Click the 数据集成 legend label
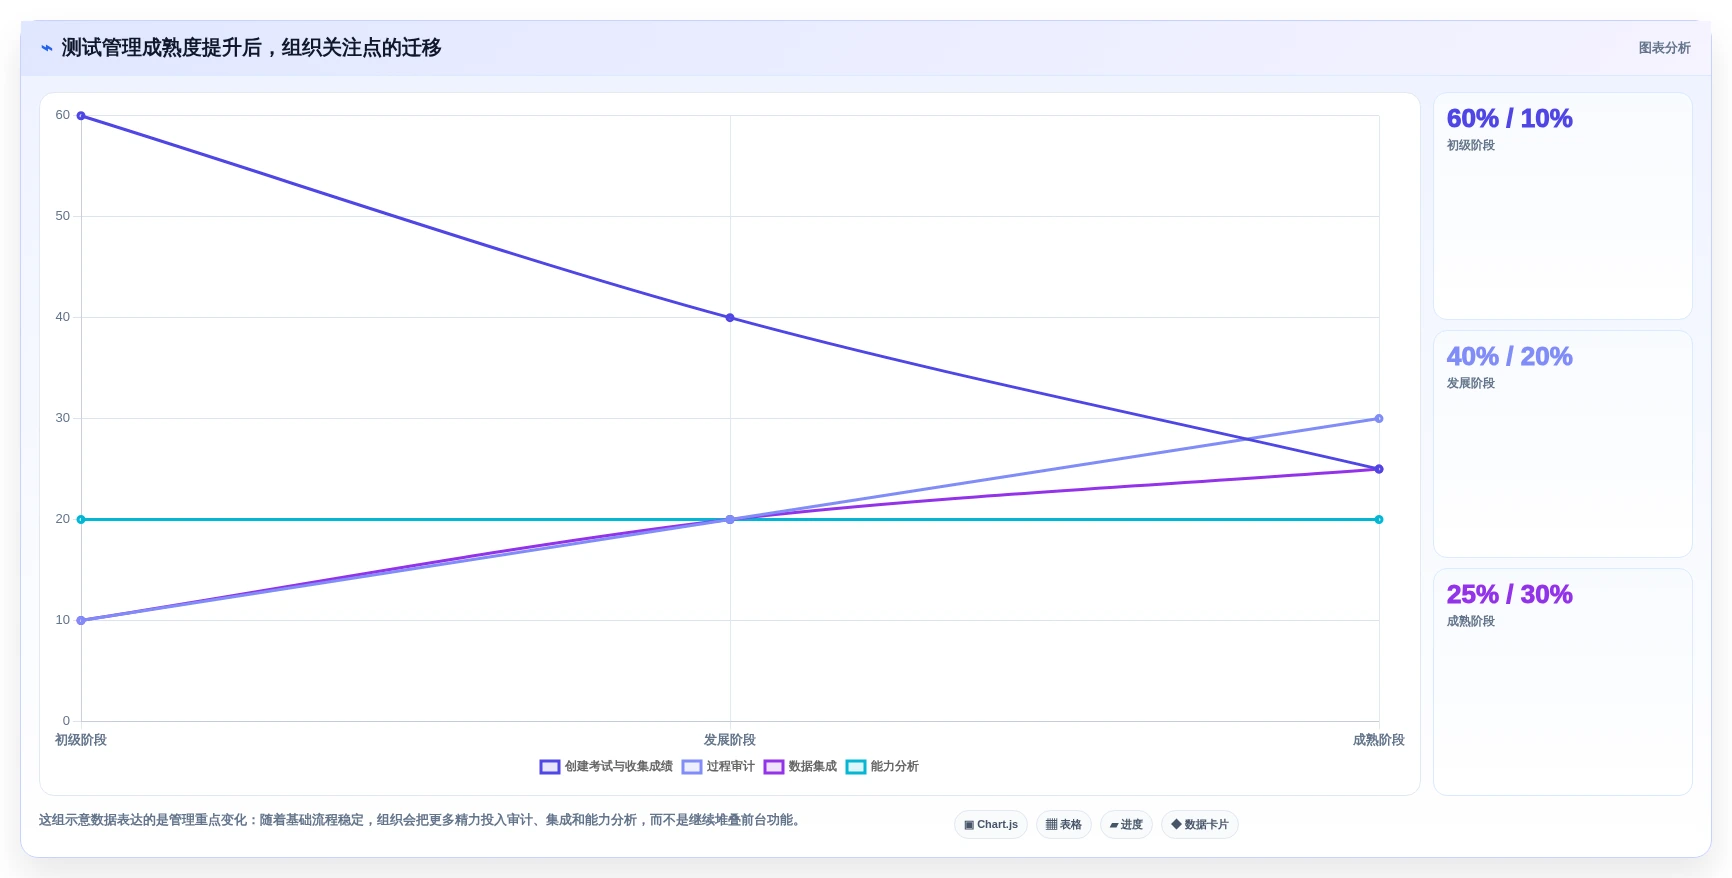The height and width of the screenshot is (878, 1732). [813, 767]
